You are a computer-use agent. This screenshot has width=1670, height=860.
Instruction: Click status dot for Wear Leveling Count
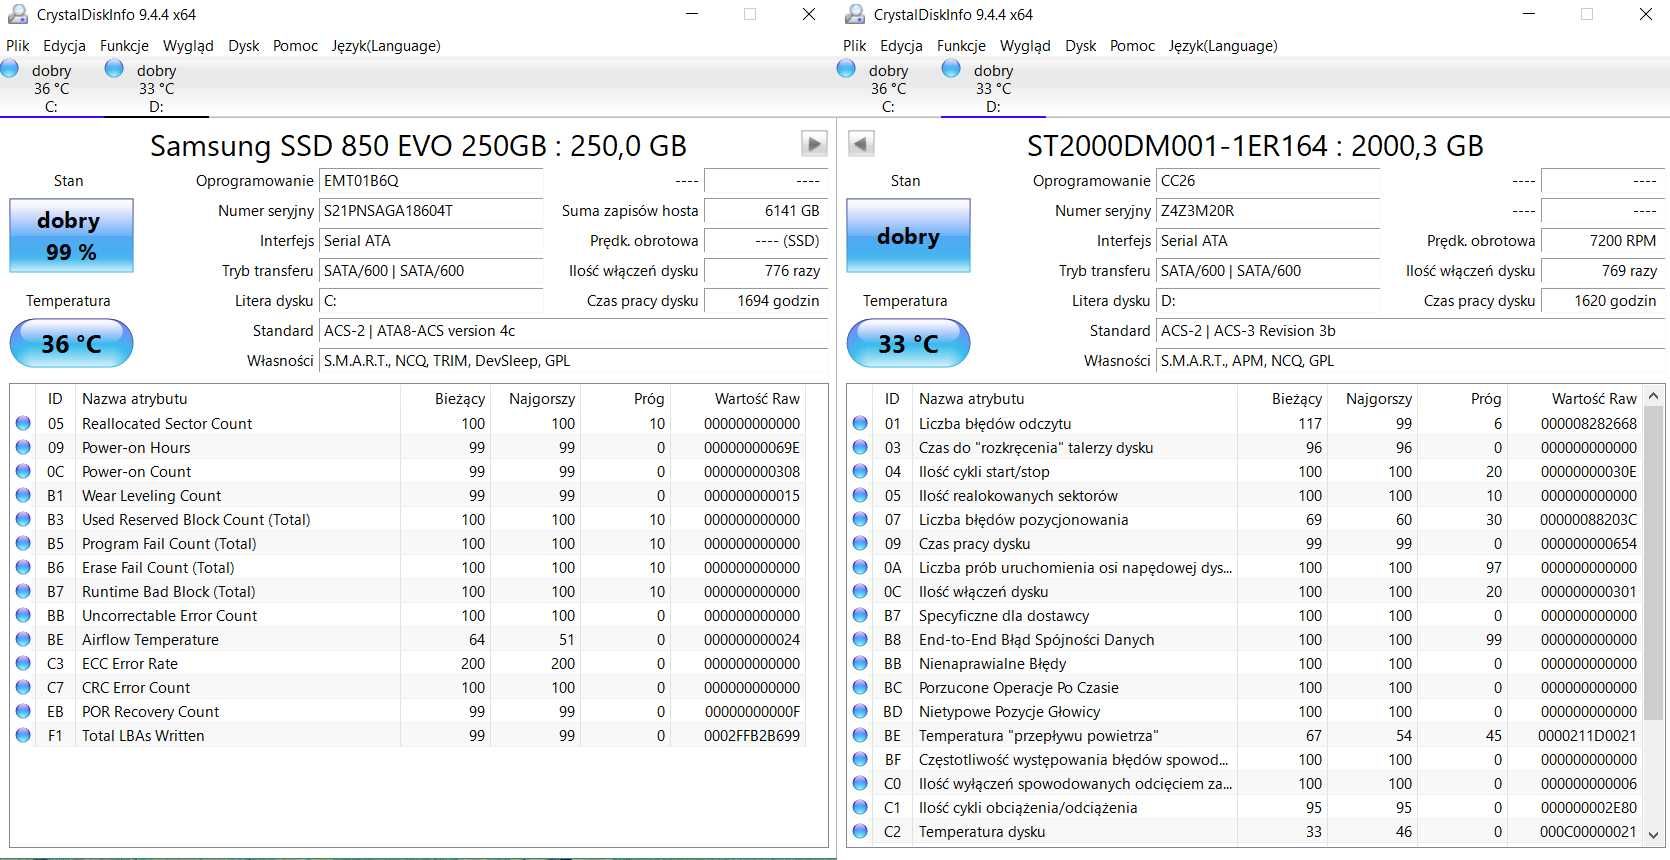pyautogui.click(x=23, y=495)
